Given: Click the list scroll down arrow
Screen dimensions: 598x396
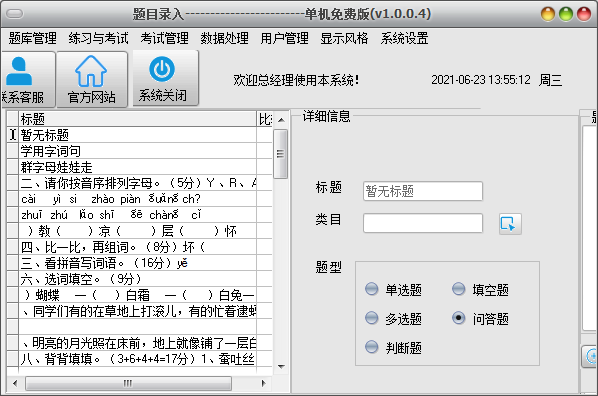Looking at the screenshot, I should [x=281, y=367].
